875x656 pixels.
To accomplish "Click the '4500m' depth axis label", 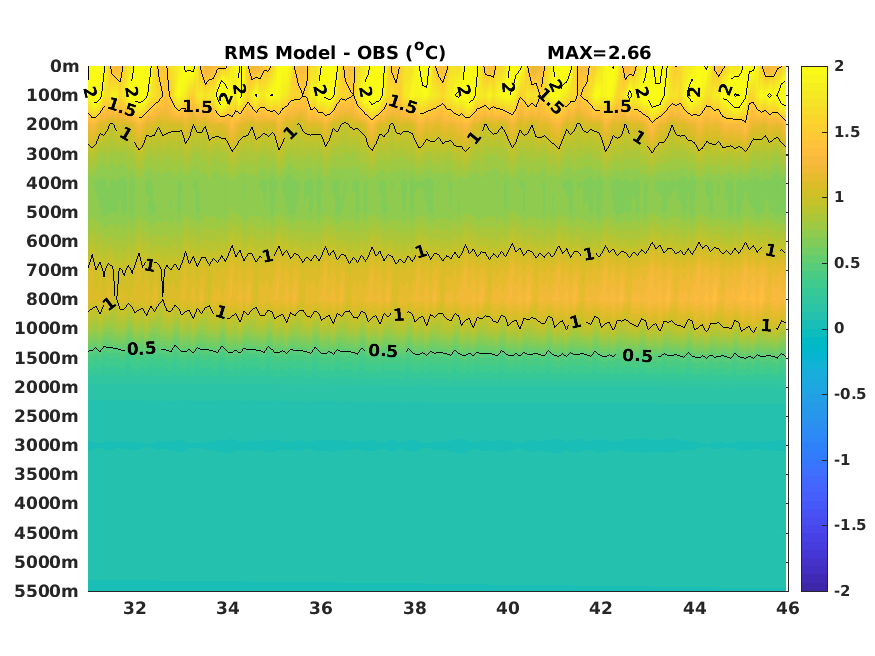I will click(x=47, y=533).
